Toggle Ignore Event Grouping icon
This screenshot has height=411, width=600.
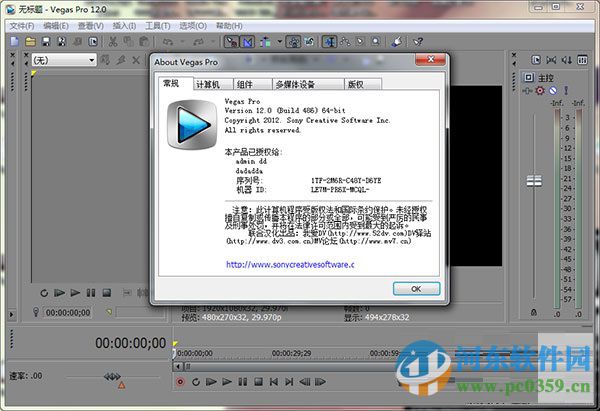click(x=309, y=41)
